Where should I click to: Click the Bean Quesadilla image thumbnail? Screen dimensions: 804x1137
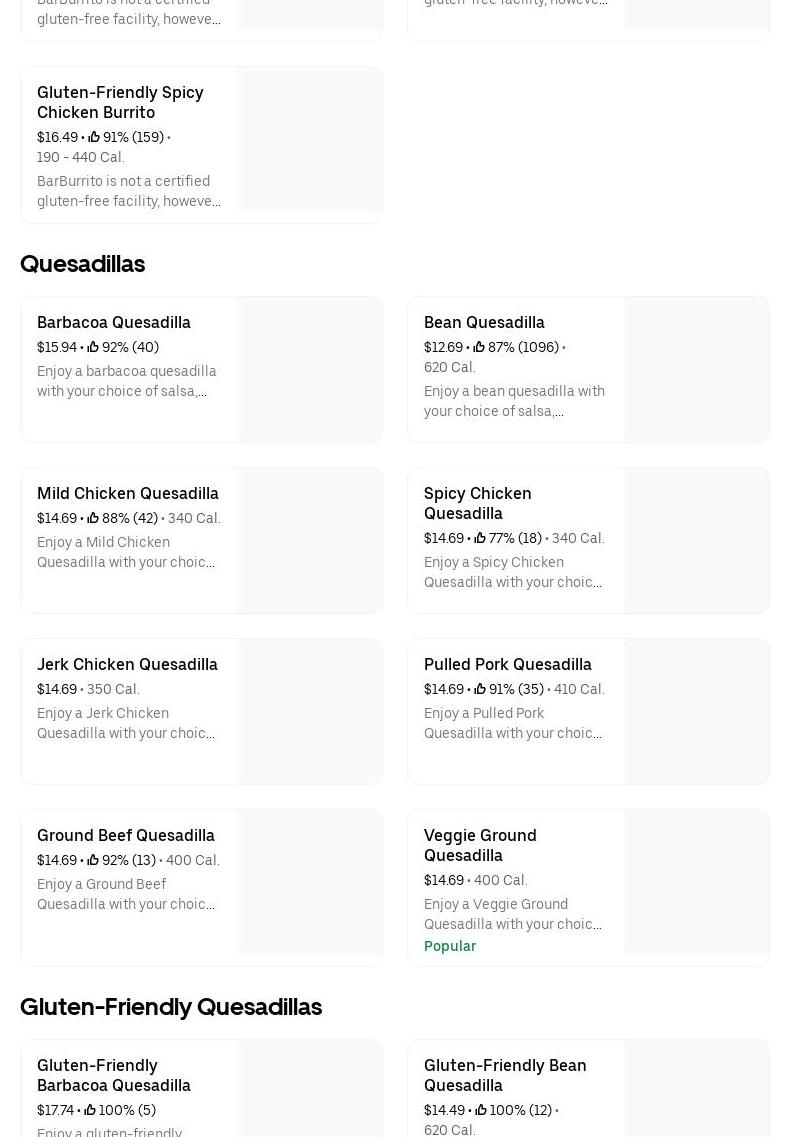coord(697,370)
